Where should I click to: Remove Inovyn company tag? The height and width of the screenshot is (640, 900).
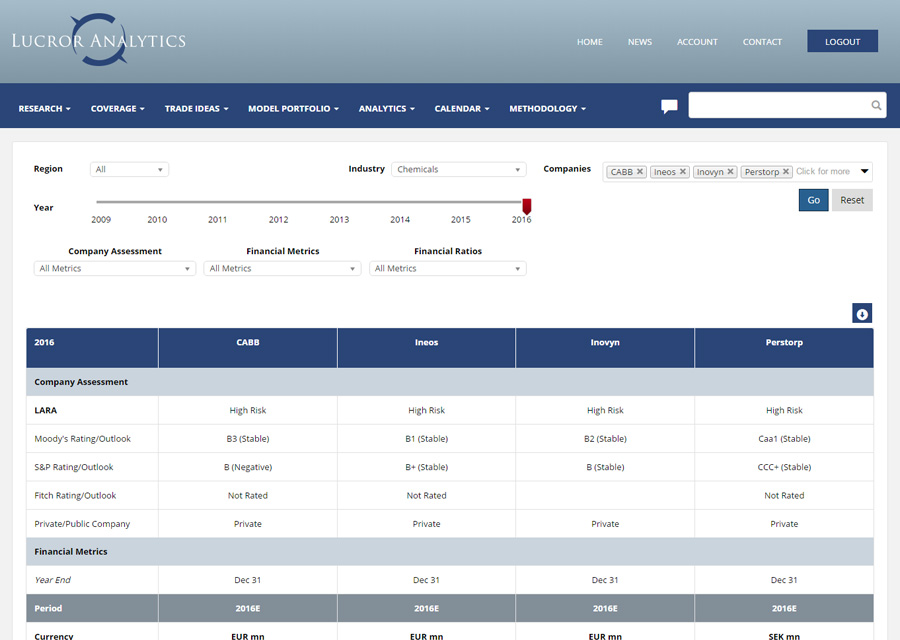pos(730,171)
